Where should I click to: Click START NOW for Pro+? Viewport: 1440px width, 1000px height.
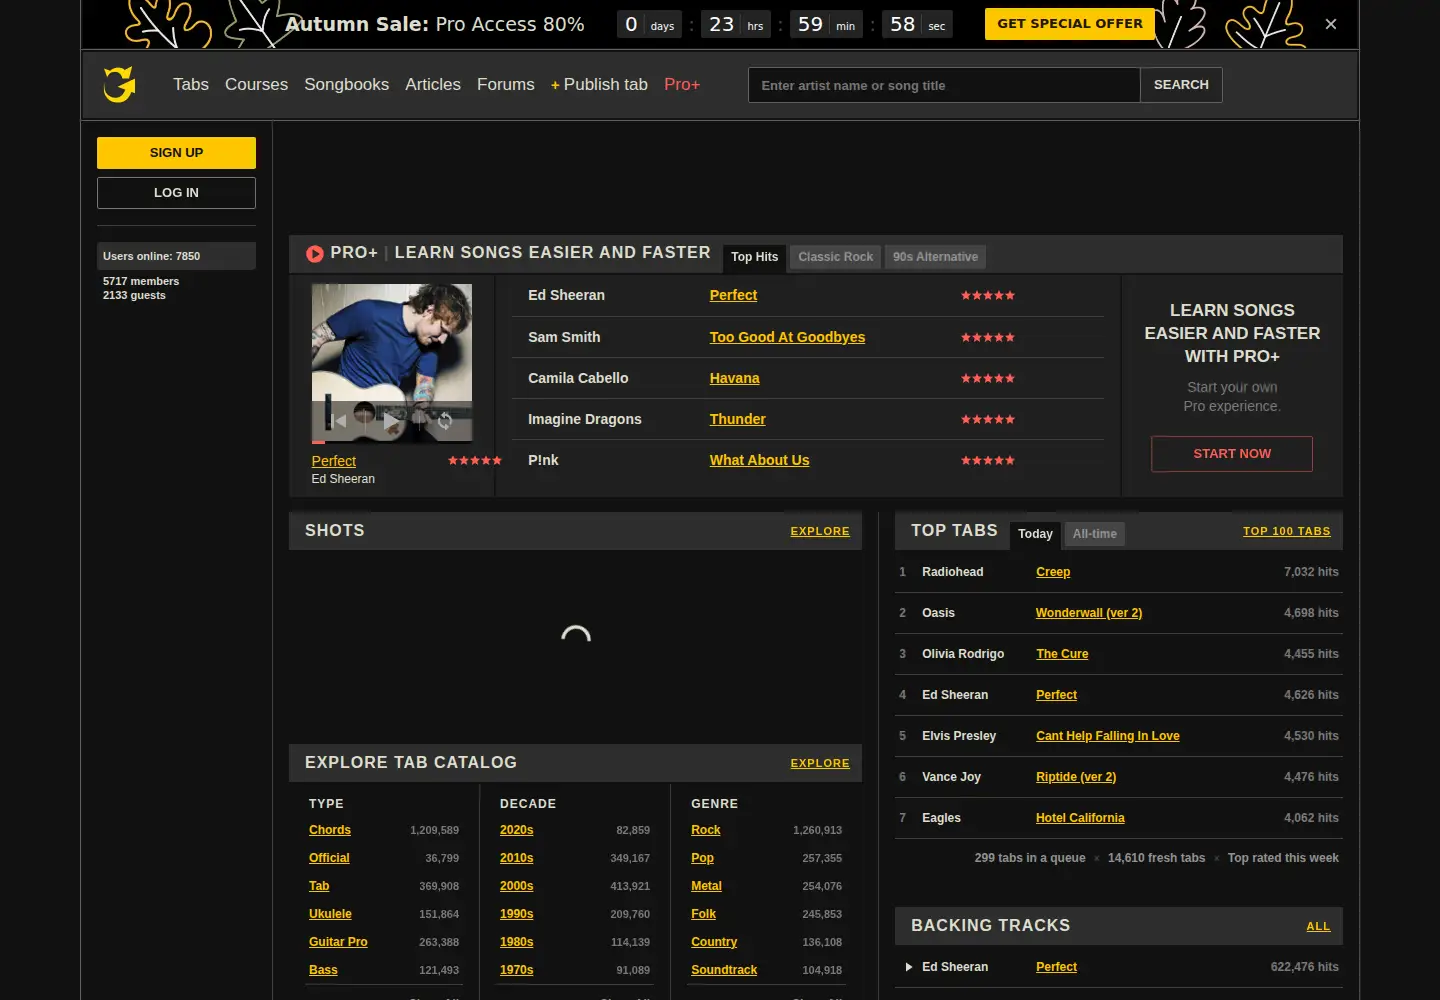1232,454
